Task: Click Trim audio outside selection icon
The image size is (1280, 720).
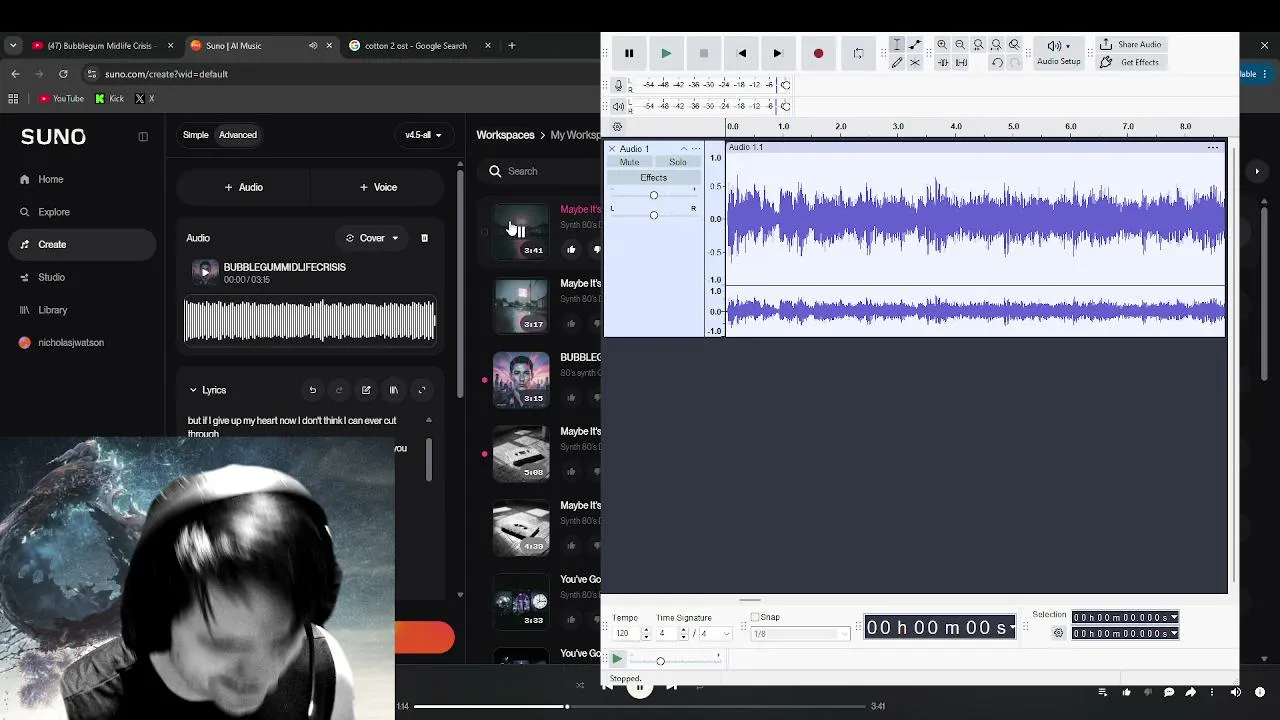Action: [x=942, y=63]
